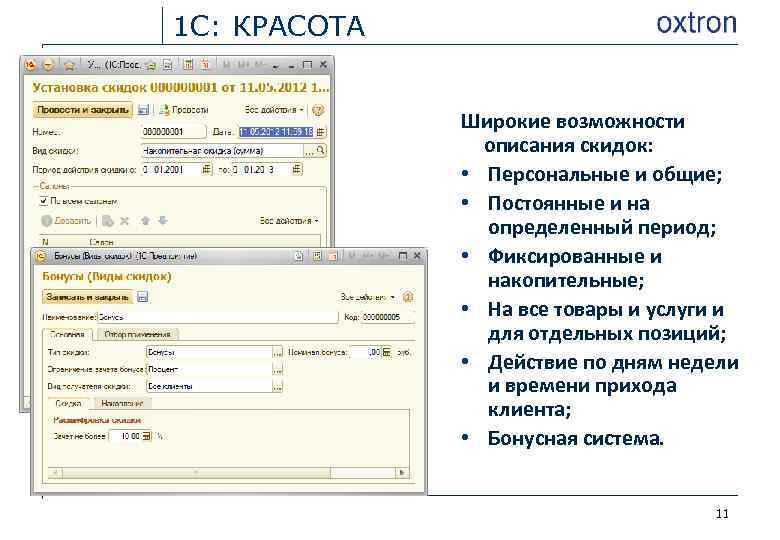Open calendar picker for period start date
This screenshot has width=780, height=540.
(x=206, y=170)
